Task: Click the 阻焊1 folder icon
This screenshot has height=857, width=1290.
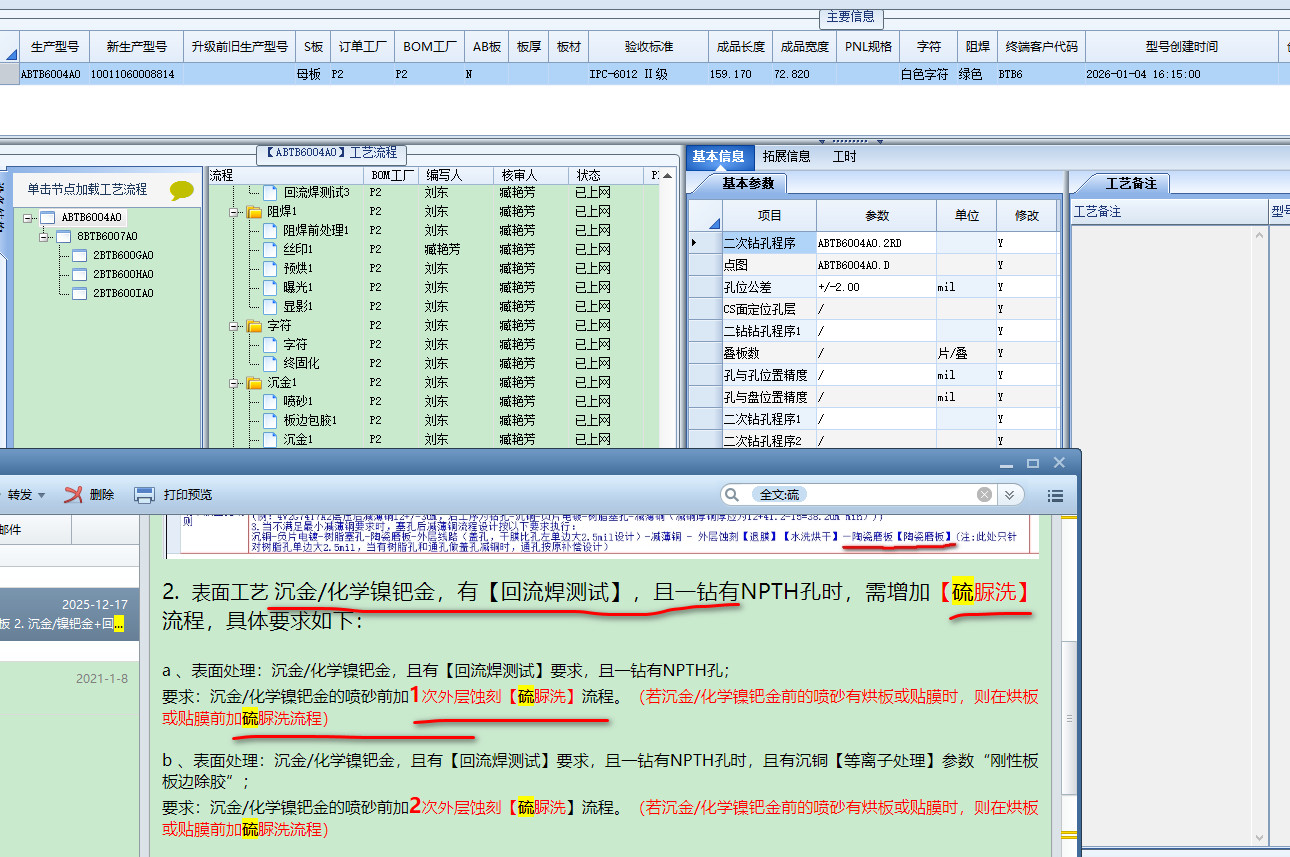Action: (254, 212)
